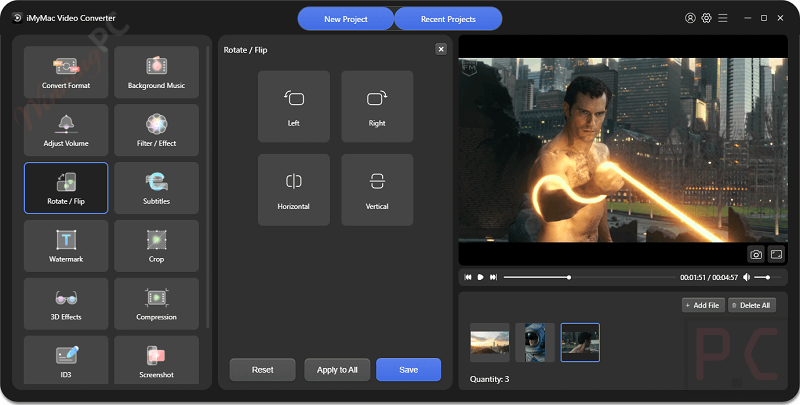Open the Compression tool
The image size is (800, 405).
pyautogui.click(x=156, y=303)
